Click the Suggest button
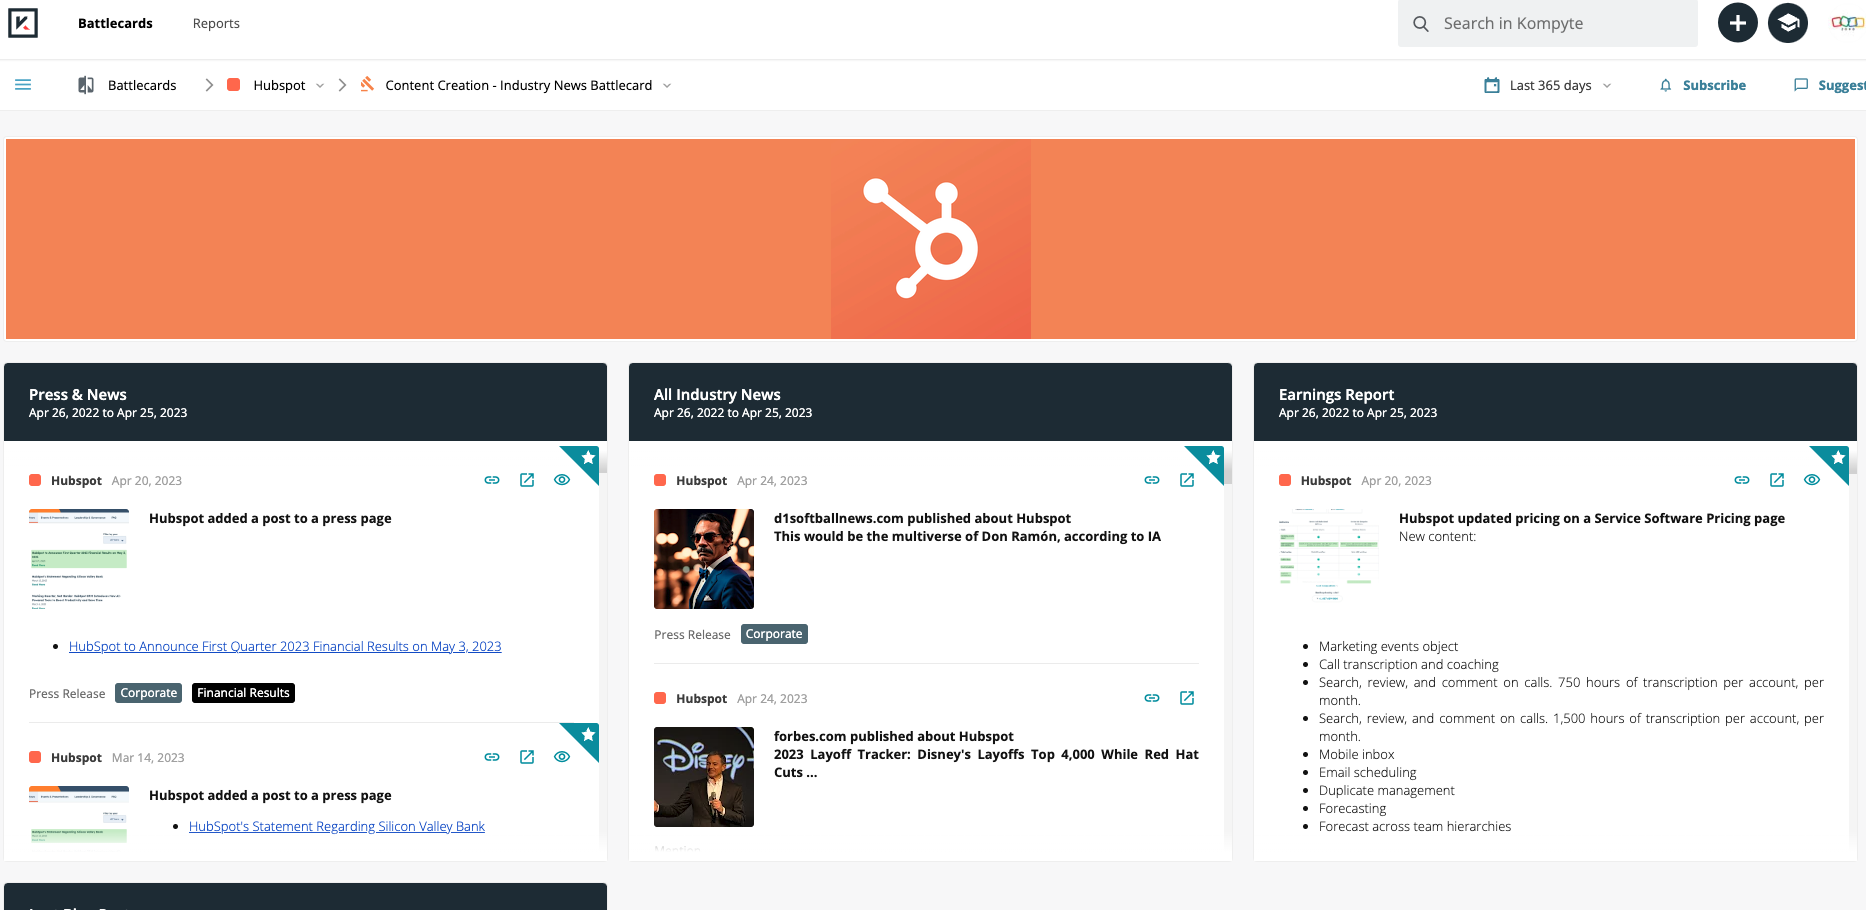 pyautogui.click(x=1841, y=85)
